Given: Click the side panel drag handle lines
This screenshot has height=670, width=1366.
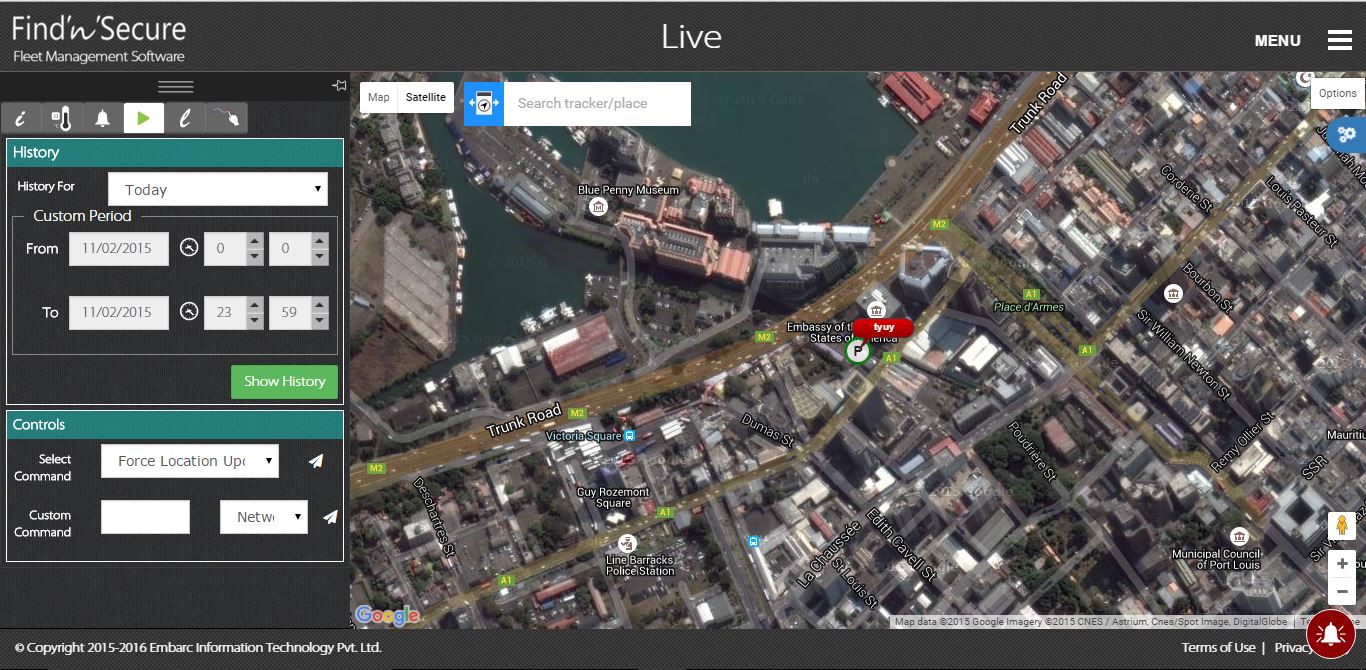Looking at the screenshot, I should click(x=176, y=87).
